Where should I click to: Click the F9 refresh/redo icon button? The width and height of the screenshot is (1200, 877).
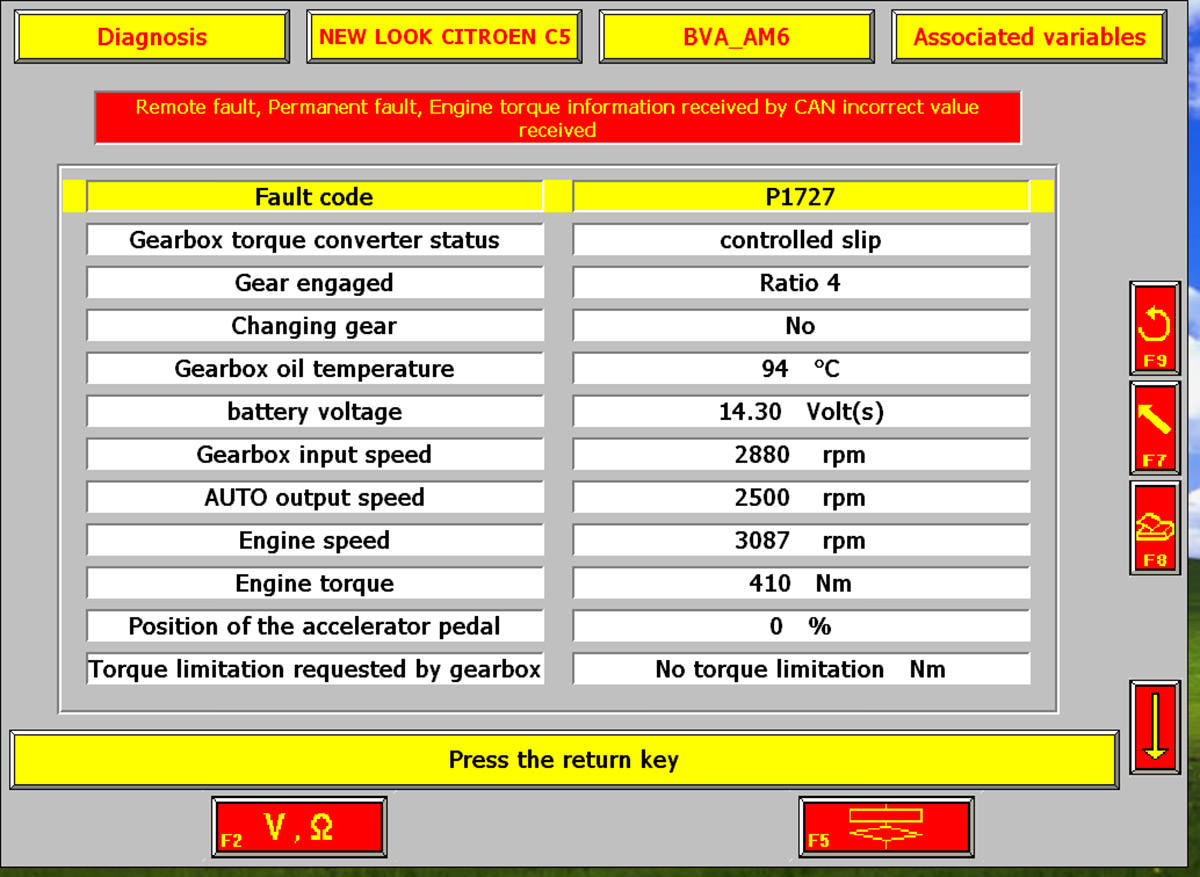click(x=1154, y=328)
